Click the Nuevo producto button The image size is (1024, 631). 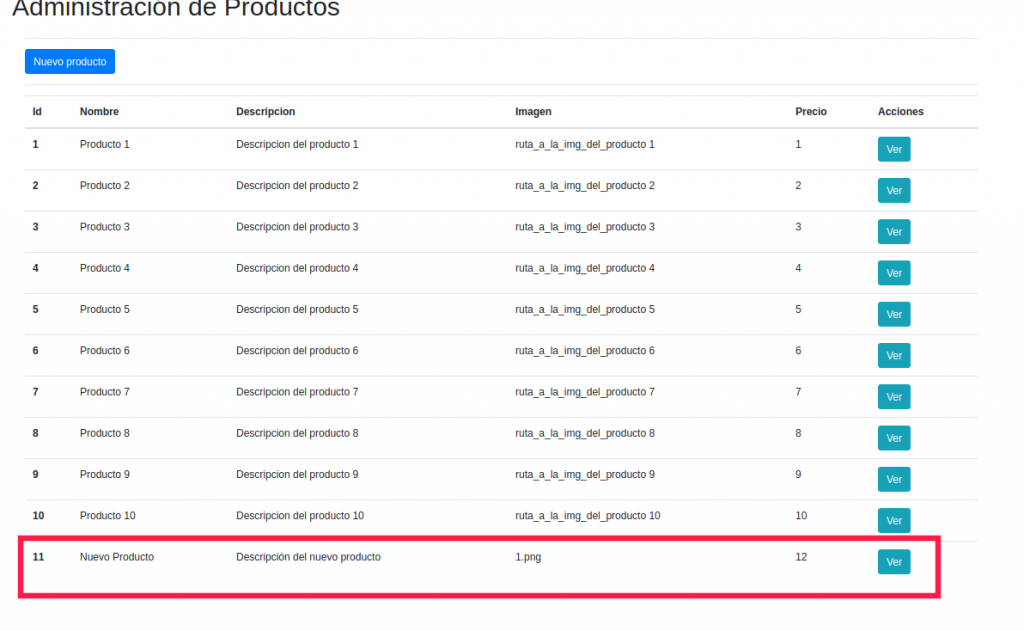pos(70,62)
